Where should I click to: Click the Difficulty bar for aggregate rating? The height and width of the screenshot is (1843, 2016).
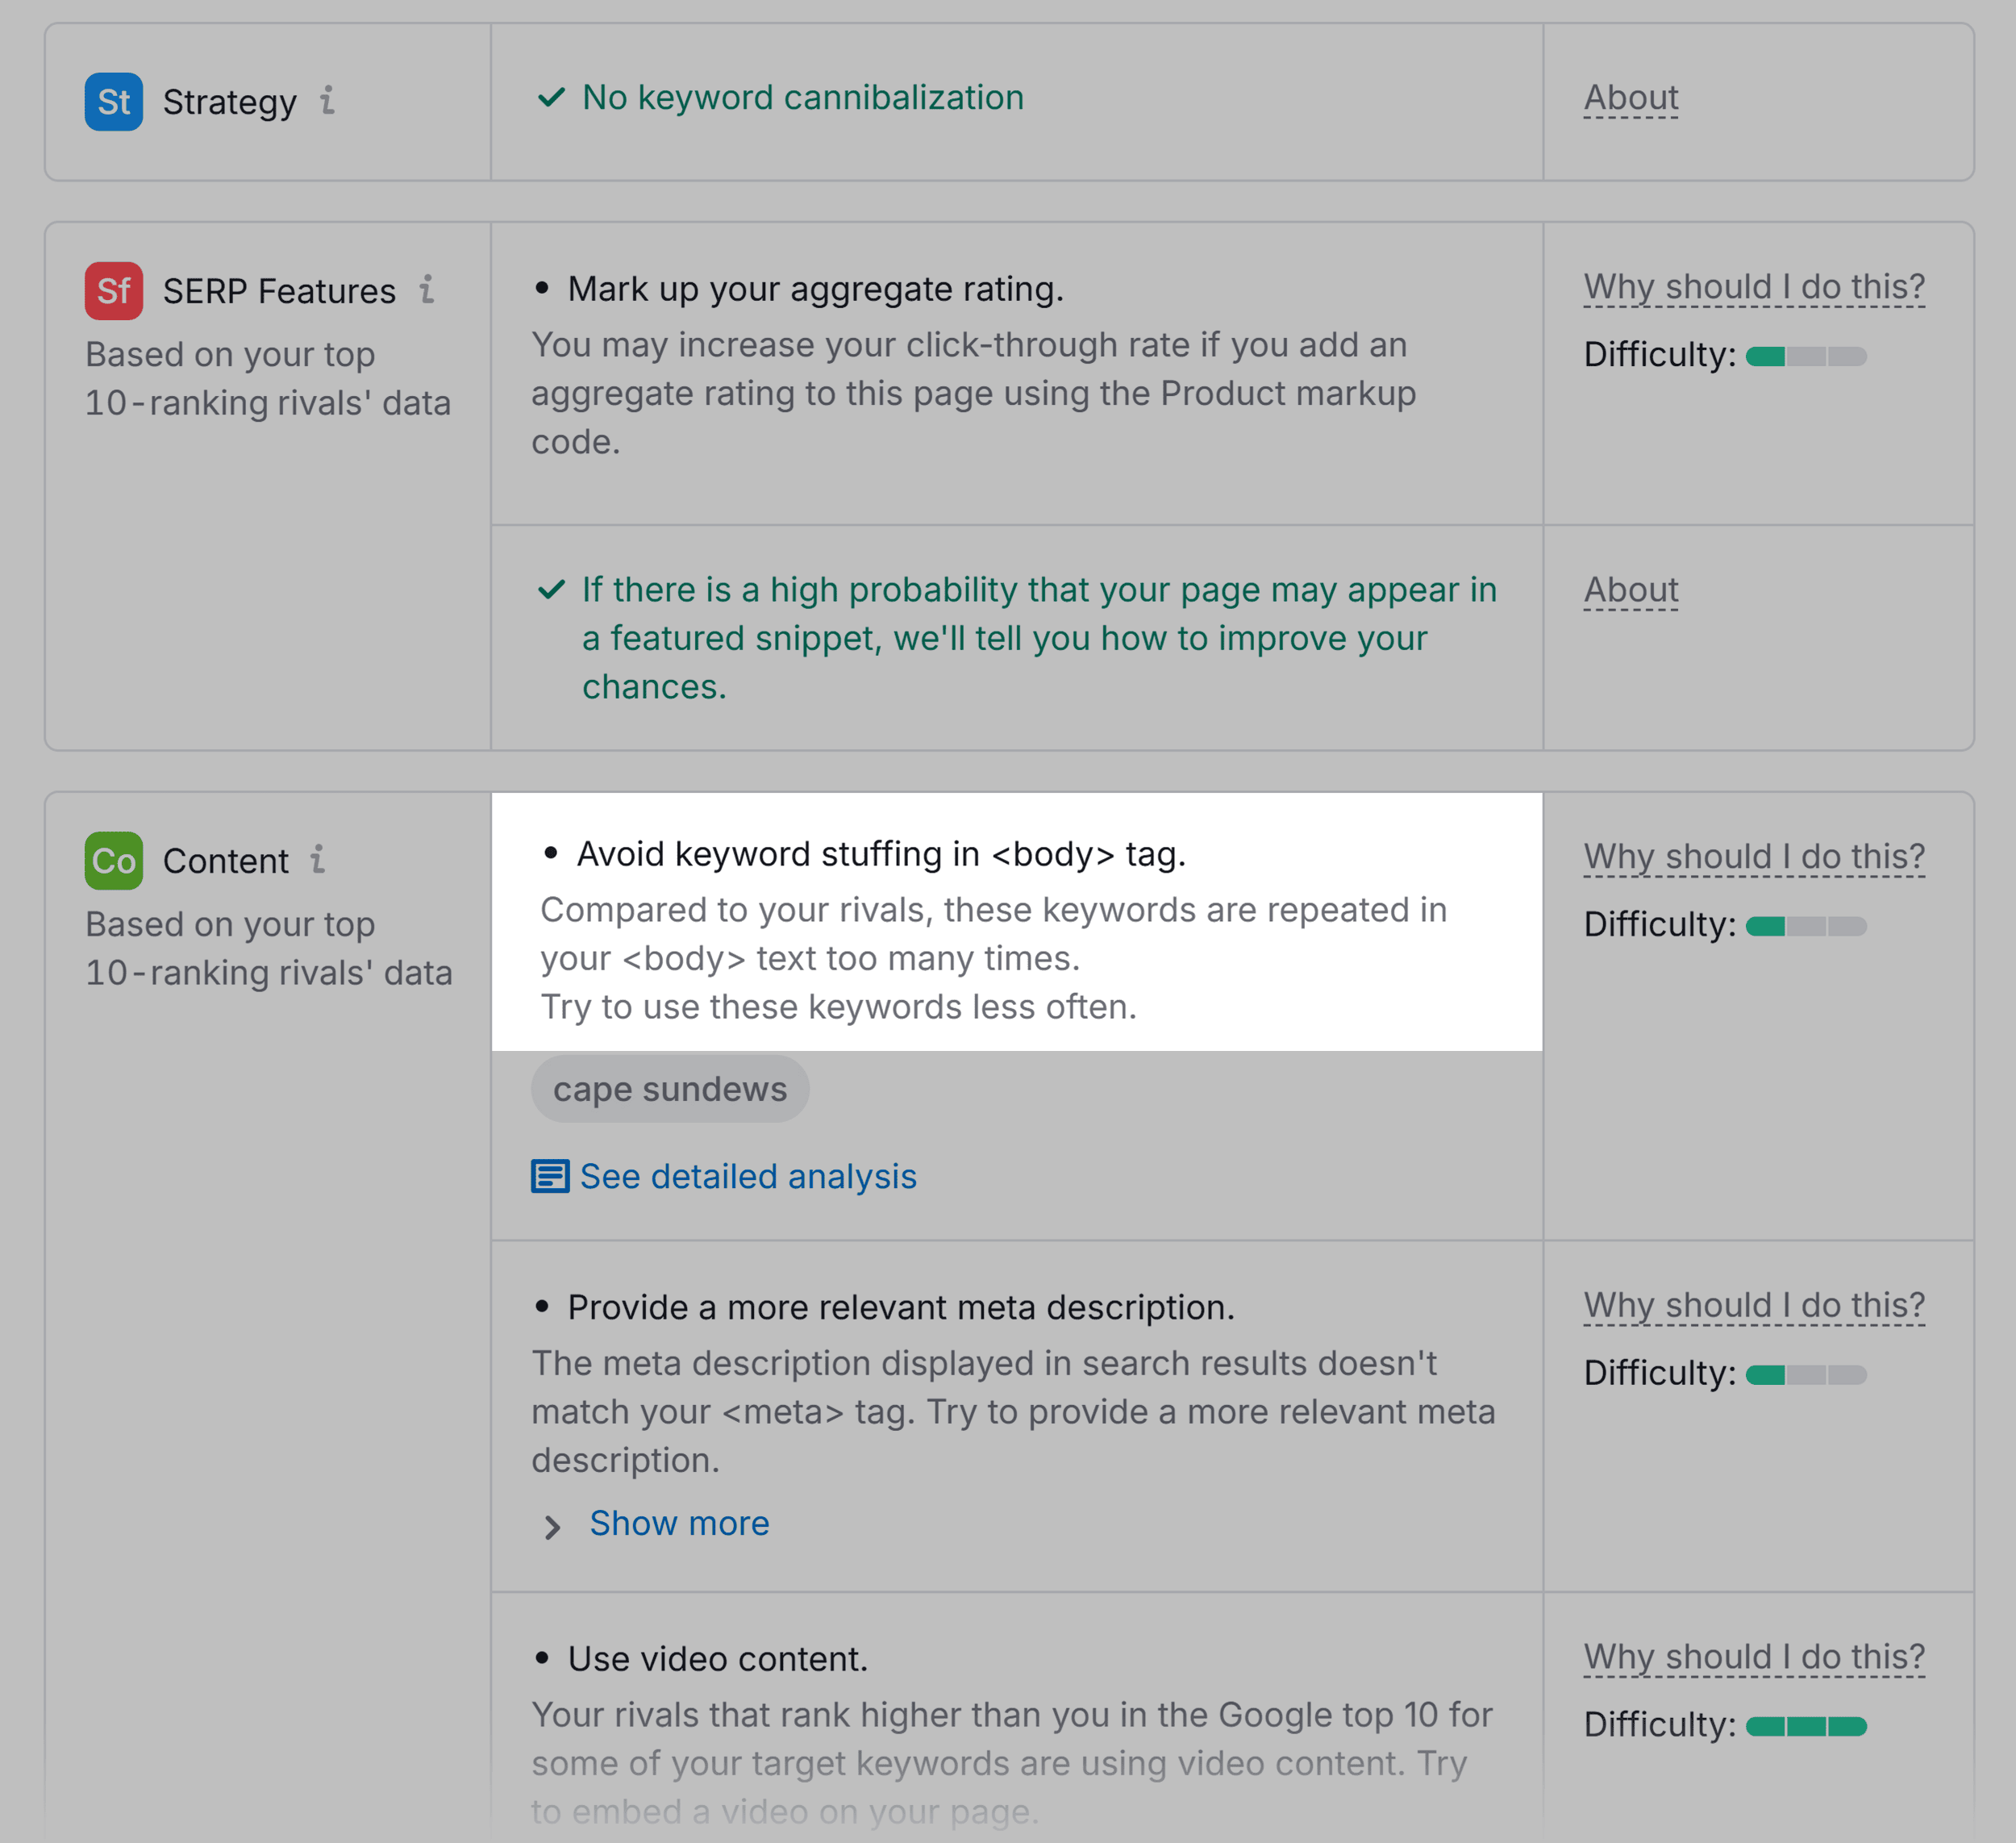tap(1804, 355)
